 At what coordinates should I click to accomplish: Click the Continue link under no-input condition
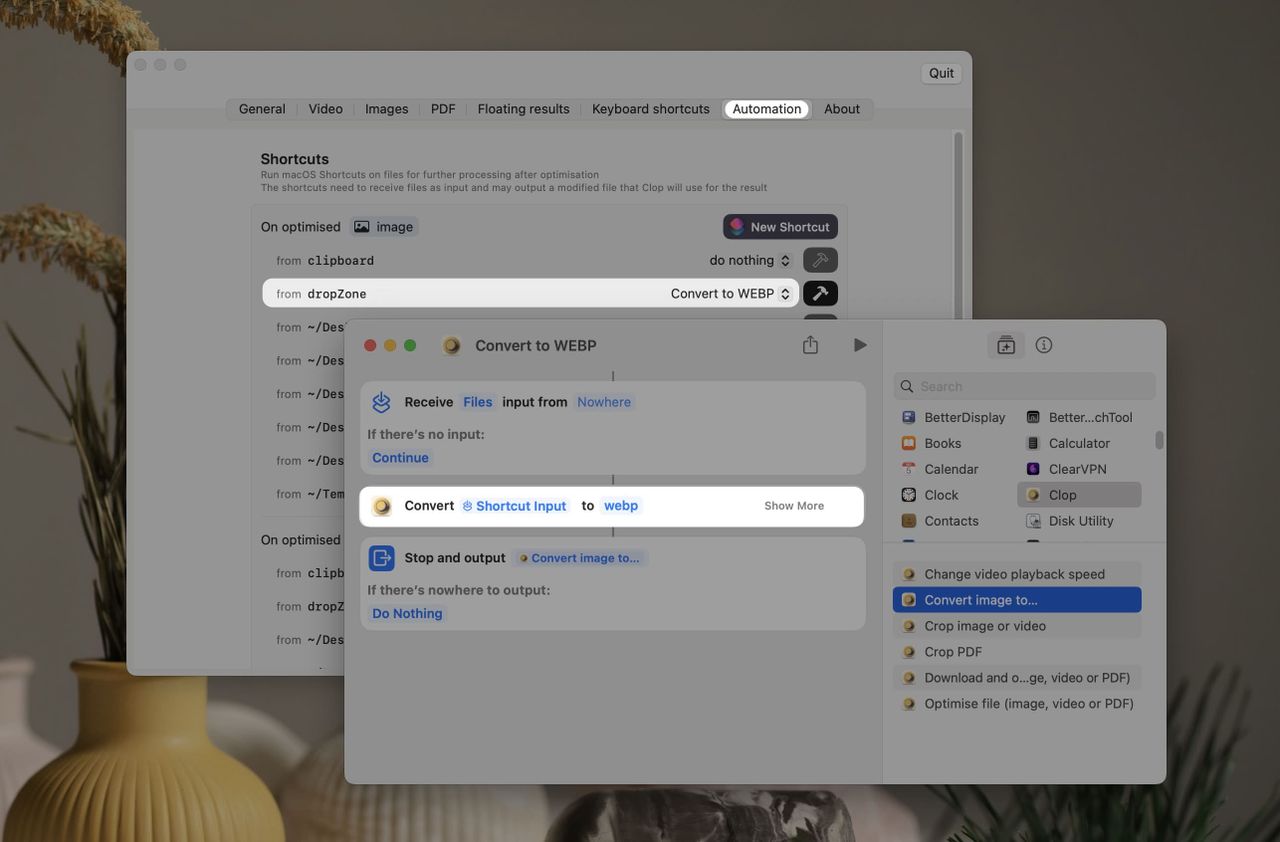pos(400,456)
